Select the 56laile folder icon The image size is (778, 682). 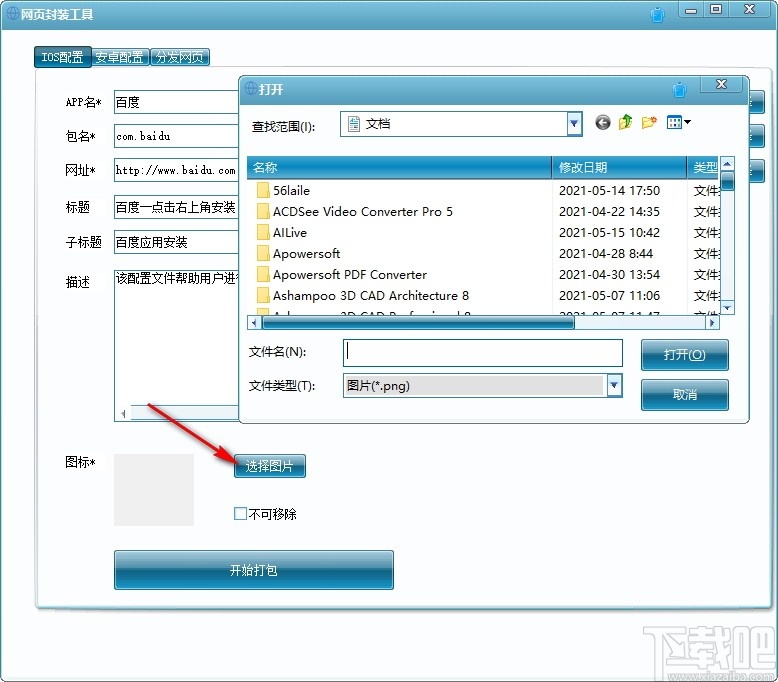pyautogui.click(x=262, y=190)
